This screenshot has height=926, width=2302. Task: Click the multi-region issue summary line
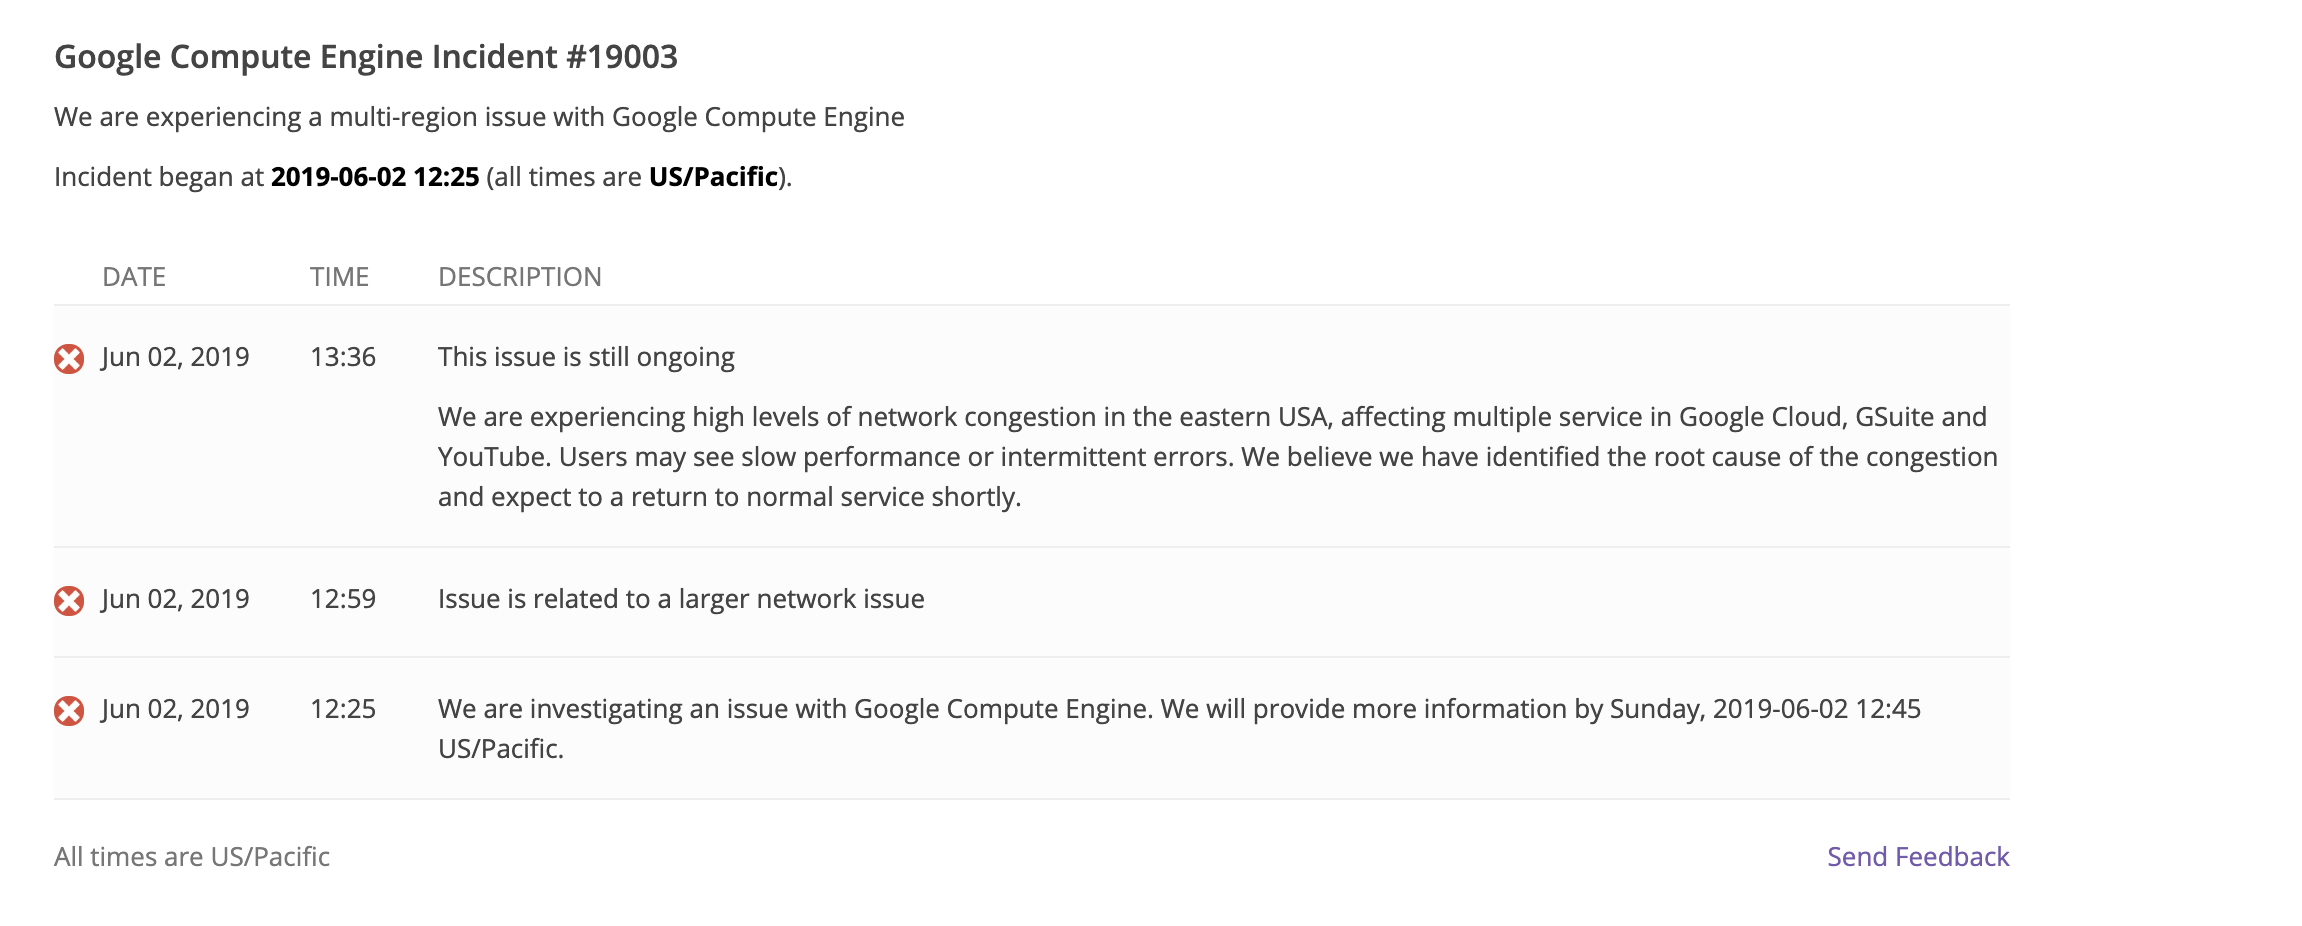click(479, 117)
